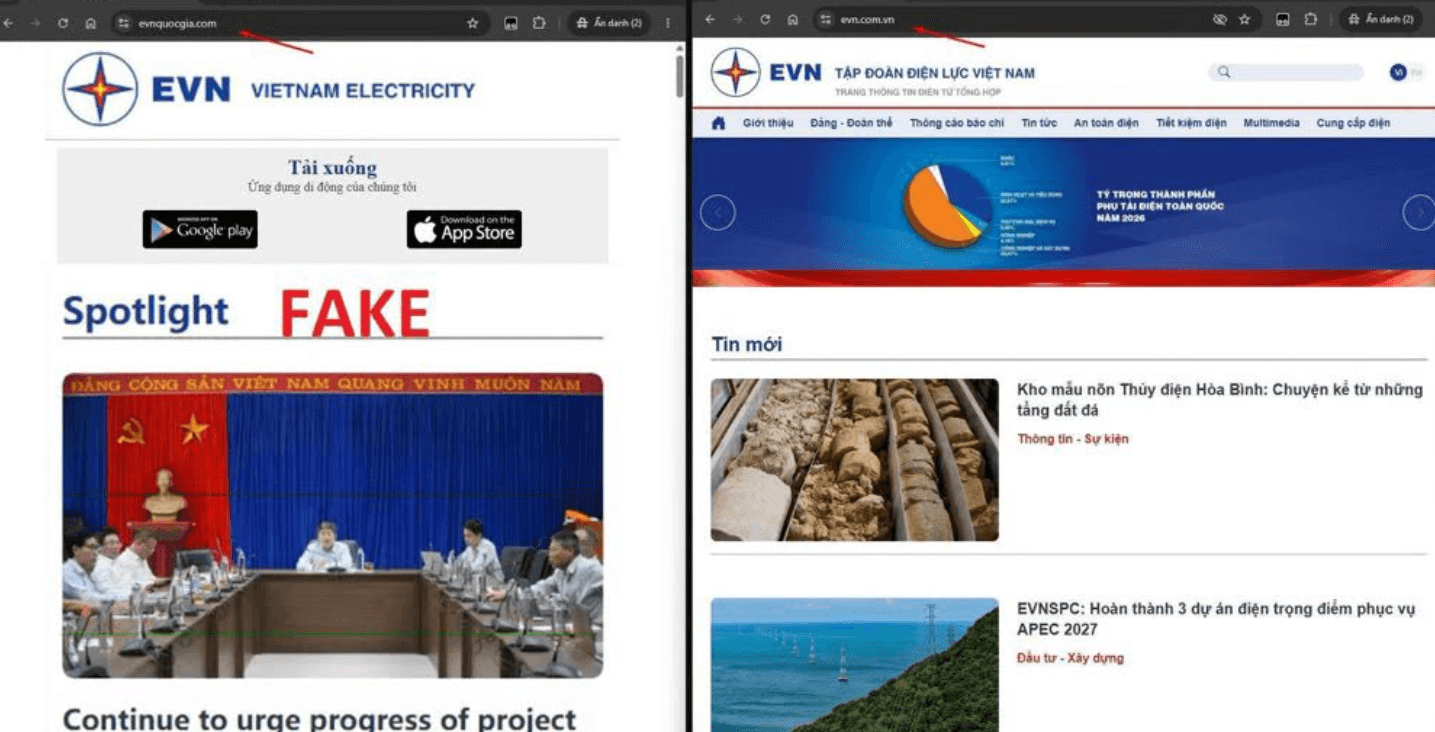The height and width of the screenshot is (732, 1435).
Task: Open site info icon beside evn.com.vn
Action: pos(826,19)
